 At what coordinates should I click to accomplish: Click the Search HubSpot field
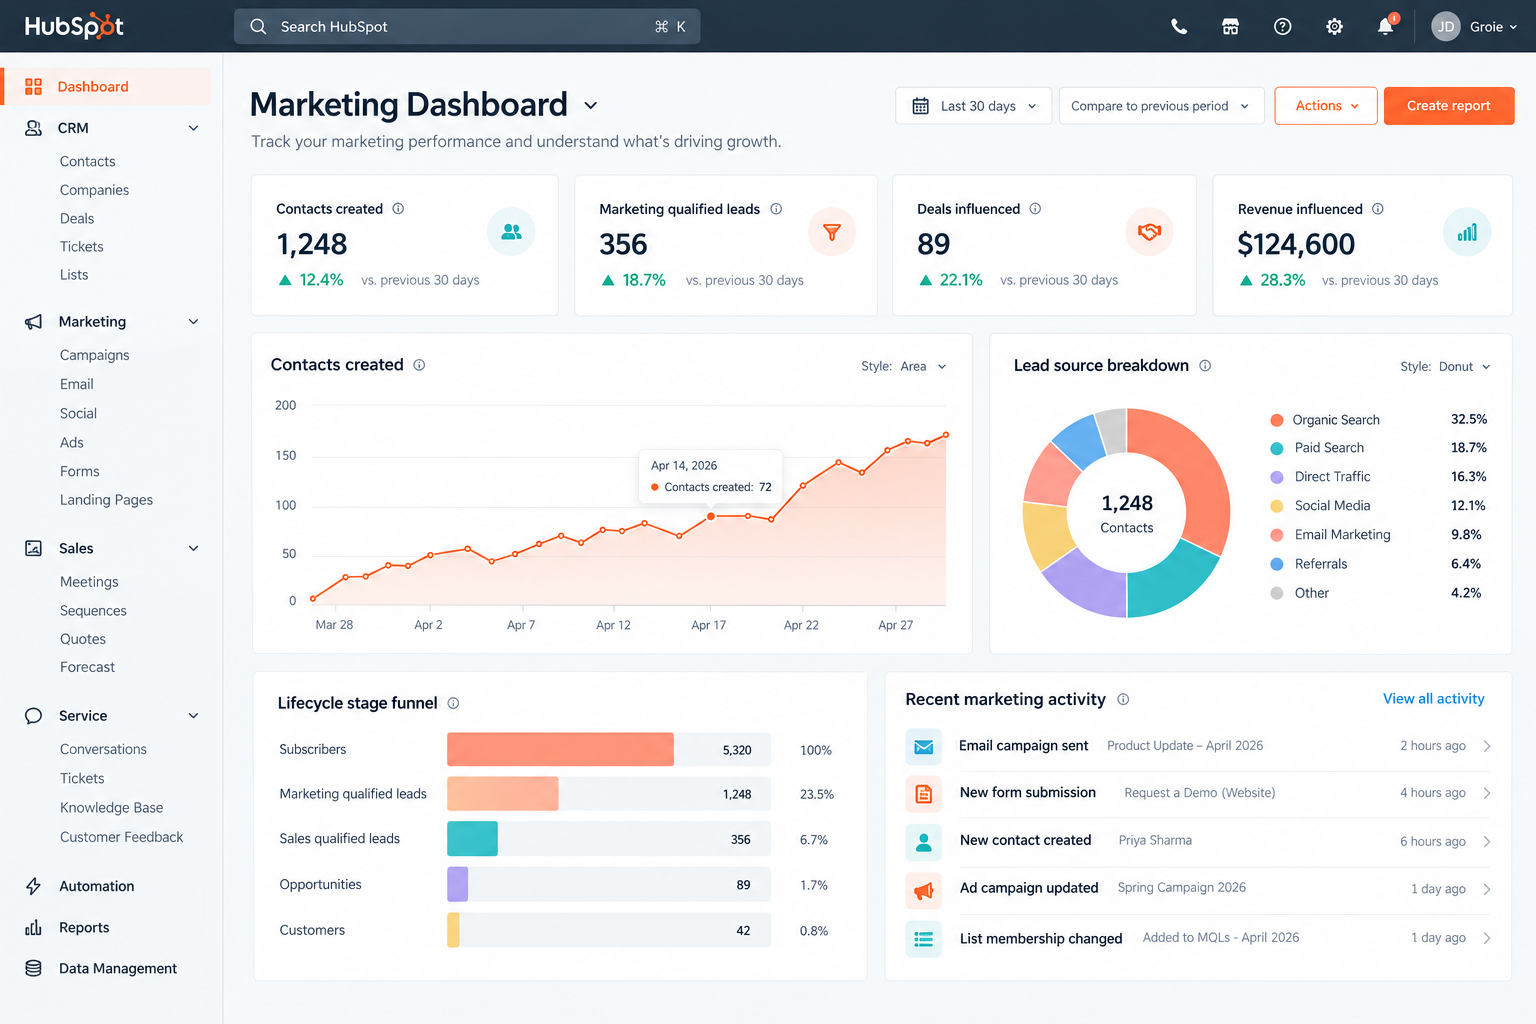[x=467, y=27]
